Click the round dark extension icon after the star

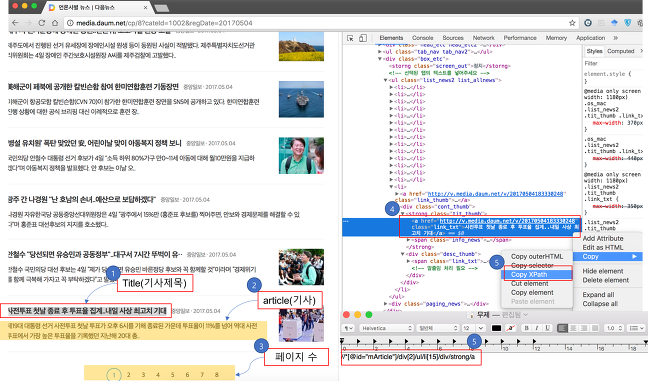[588, 23]
